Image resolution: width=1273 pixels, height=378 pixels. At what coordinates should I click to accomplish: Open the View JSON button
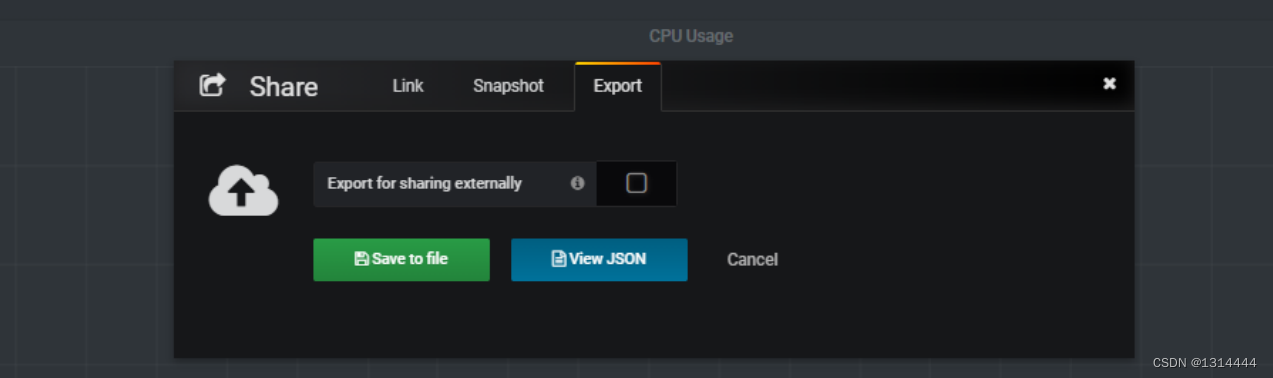point(599,259)
